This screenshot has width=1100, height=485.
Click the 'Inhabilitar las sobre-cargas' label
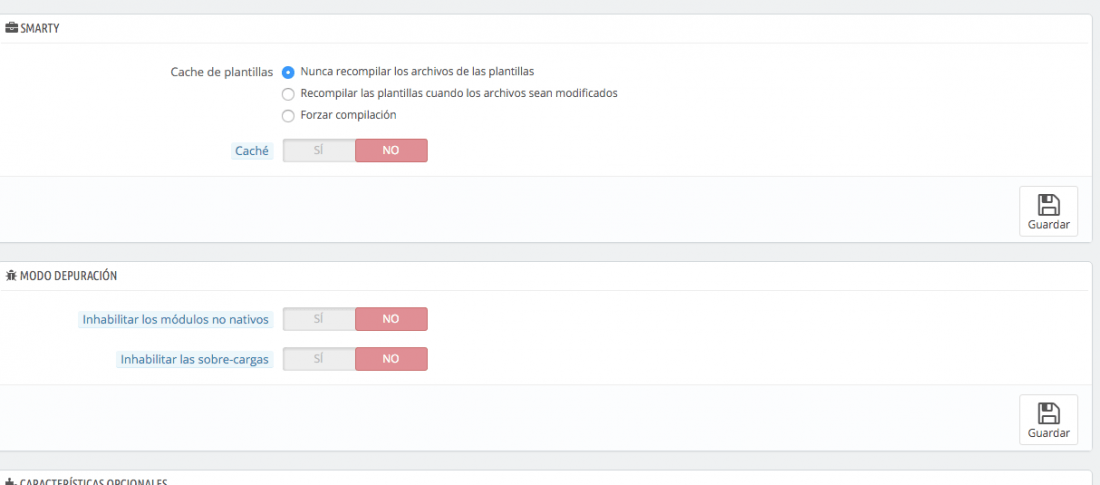[194, 359]
